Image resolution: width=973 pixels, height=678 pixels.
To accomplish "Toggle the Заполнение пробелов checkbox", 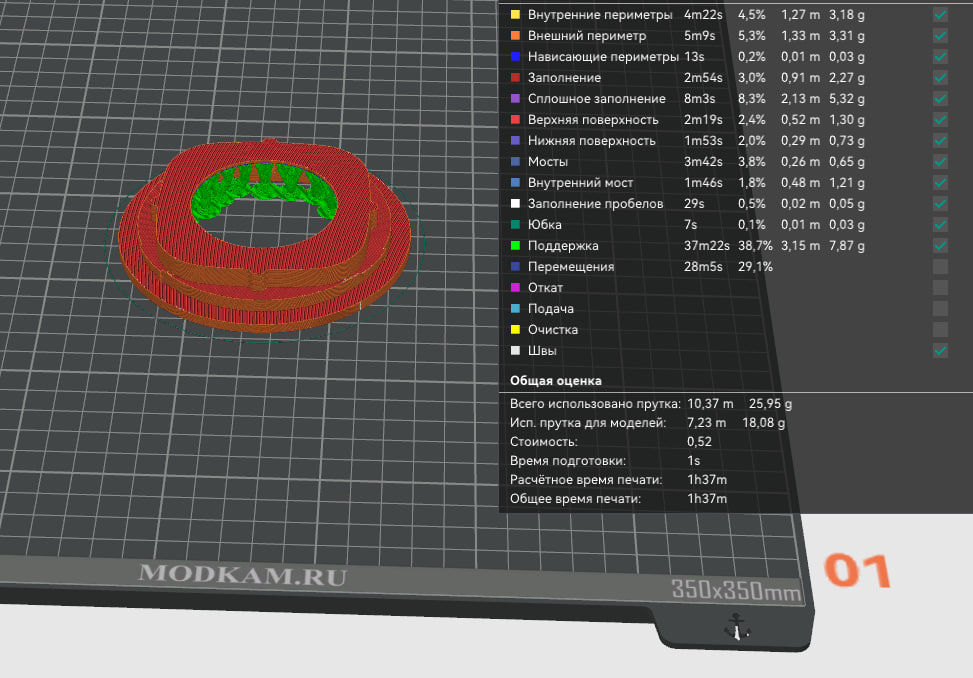I will click(940, 203).
